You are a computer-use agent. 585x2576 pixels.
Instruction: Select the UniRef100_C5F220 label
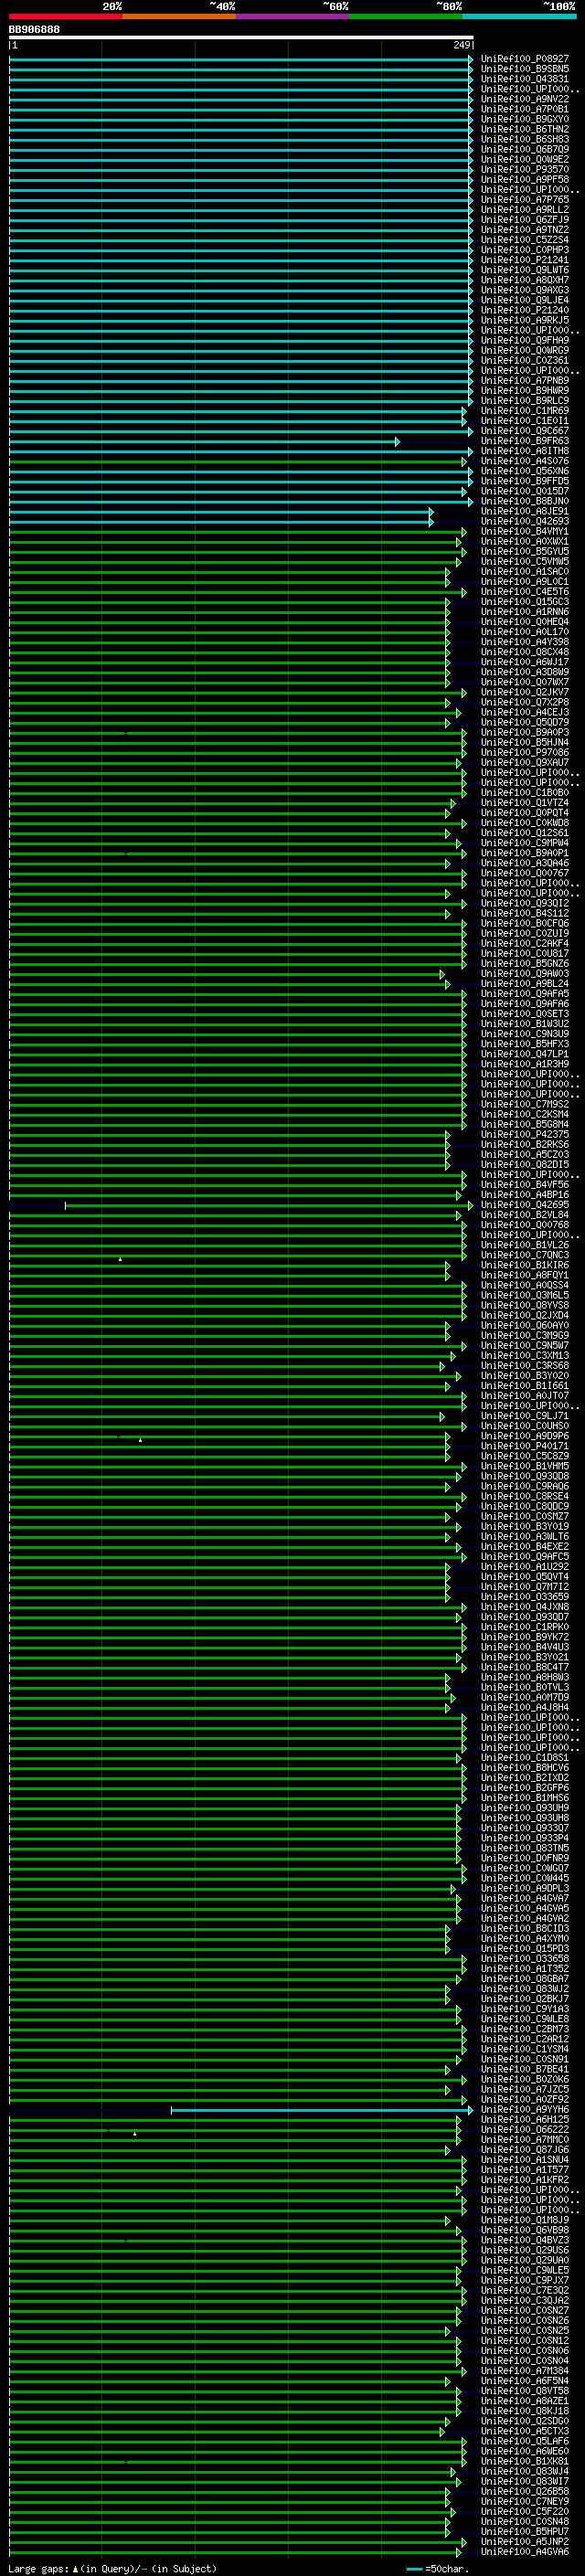525,2512
